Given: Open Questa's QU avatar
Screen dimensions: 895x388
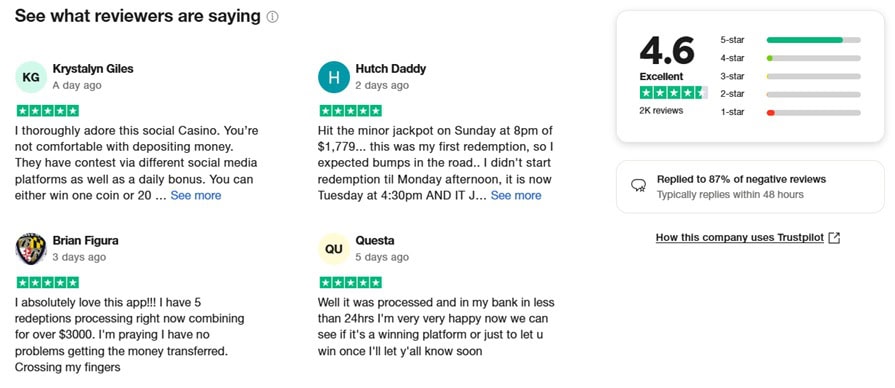Looking at the screenshot, I should [x=334, y=249].
